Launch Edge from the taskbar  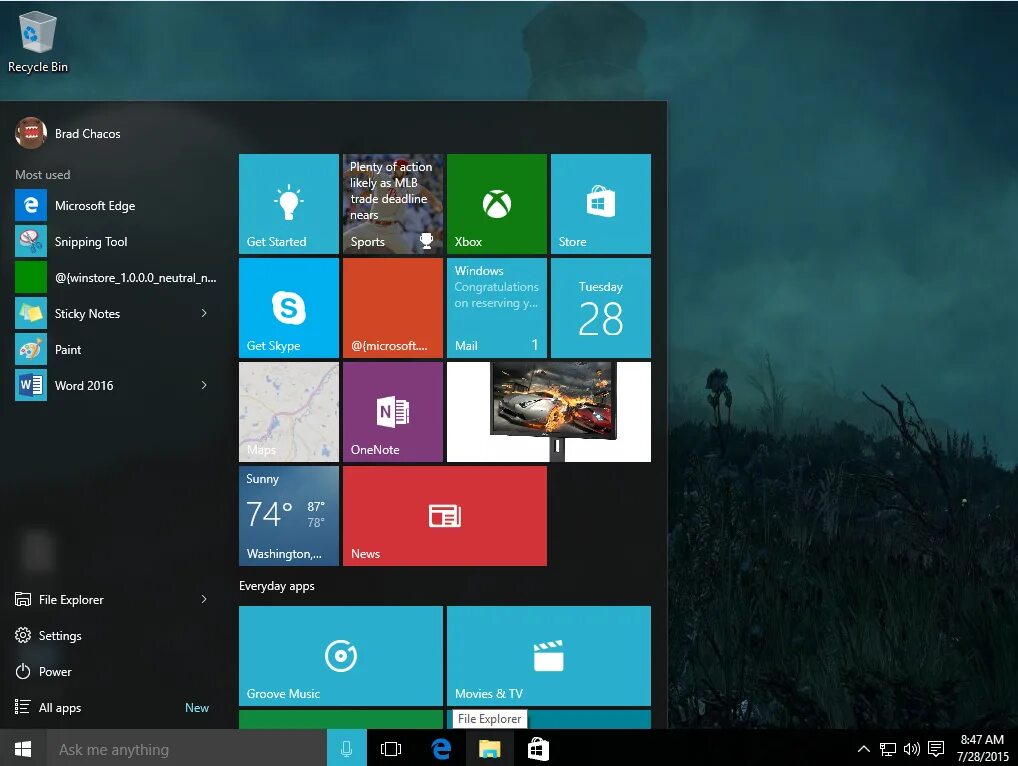pos(441,749)
